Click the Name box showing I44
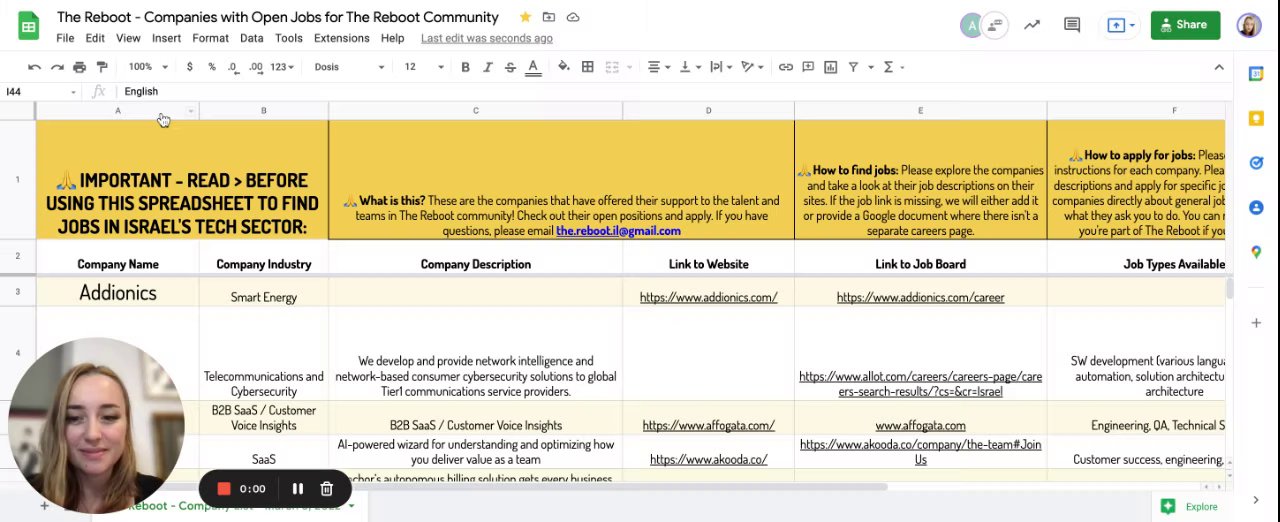Image resolution: width=1280 pixels, height=522 pixels. (40, 91)
